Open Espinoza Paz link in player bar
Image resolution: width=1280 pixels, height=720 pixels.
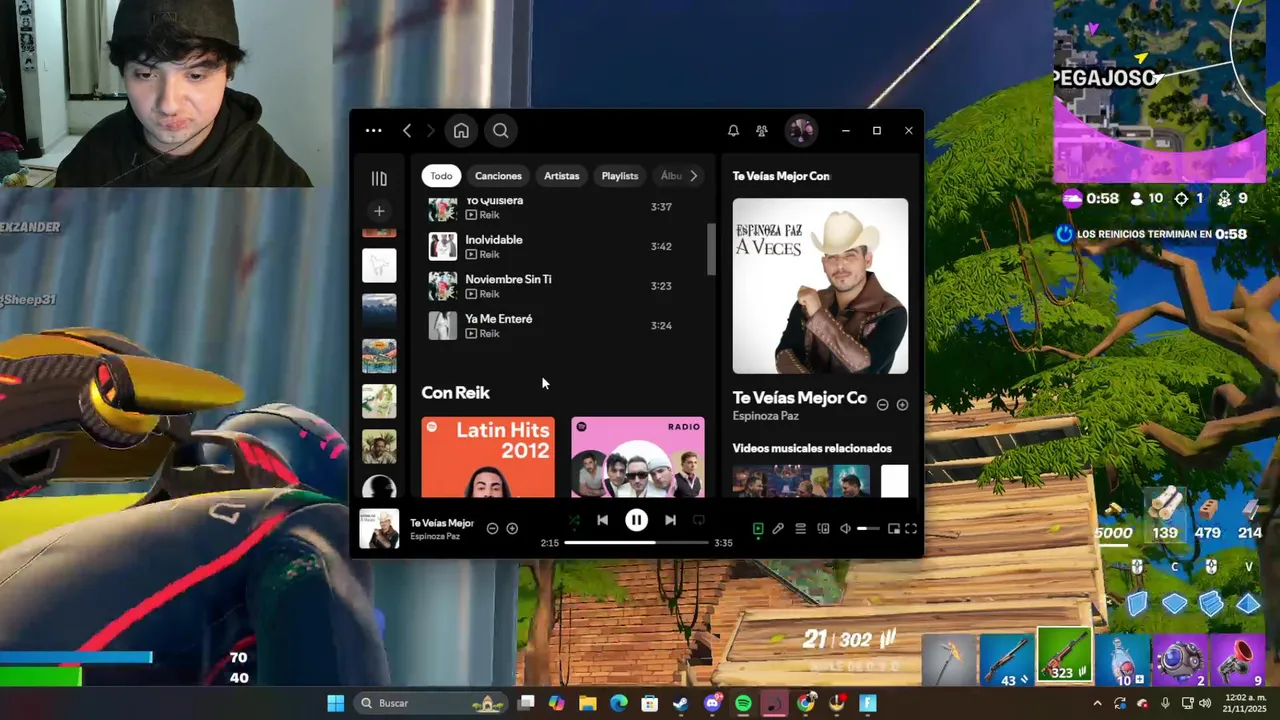click(435, 537)
